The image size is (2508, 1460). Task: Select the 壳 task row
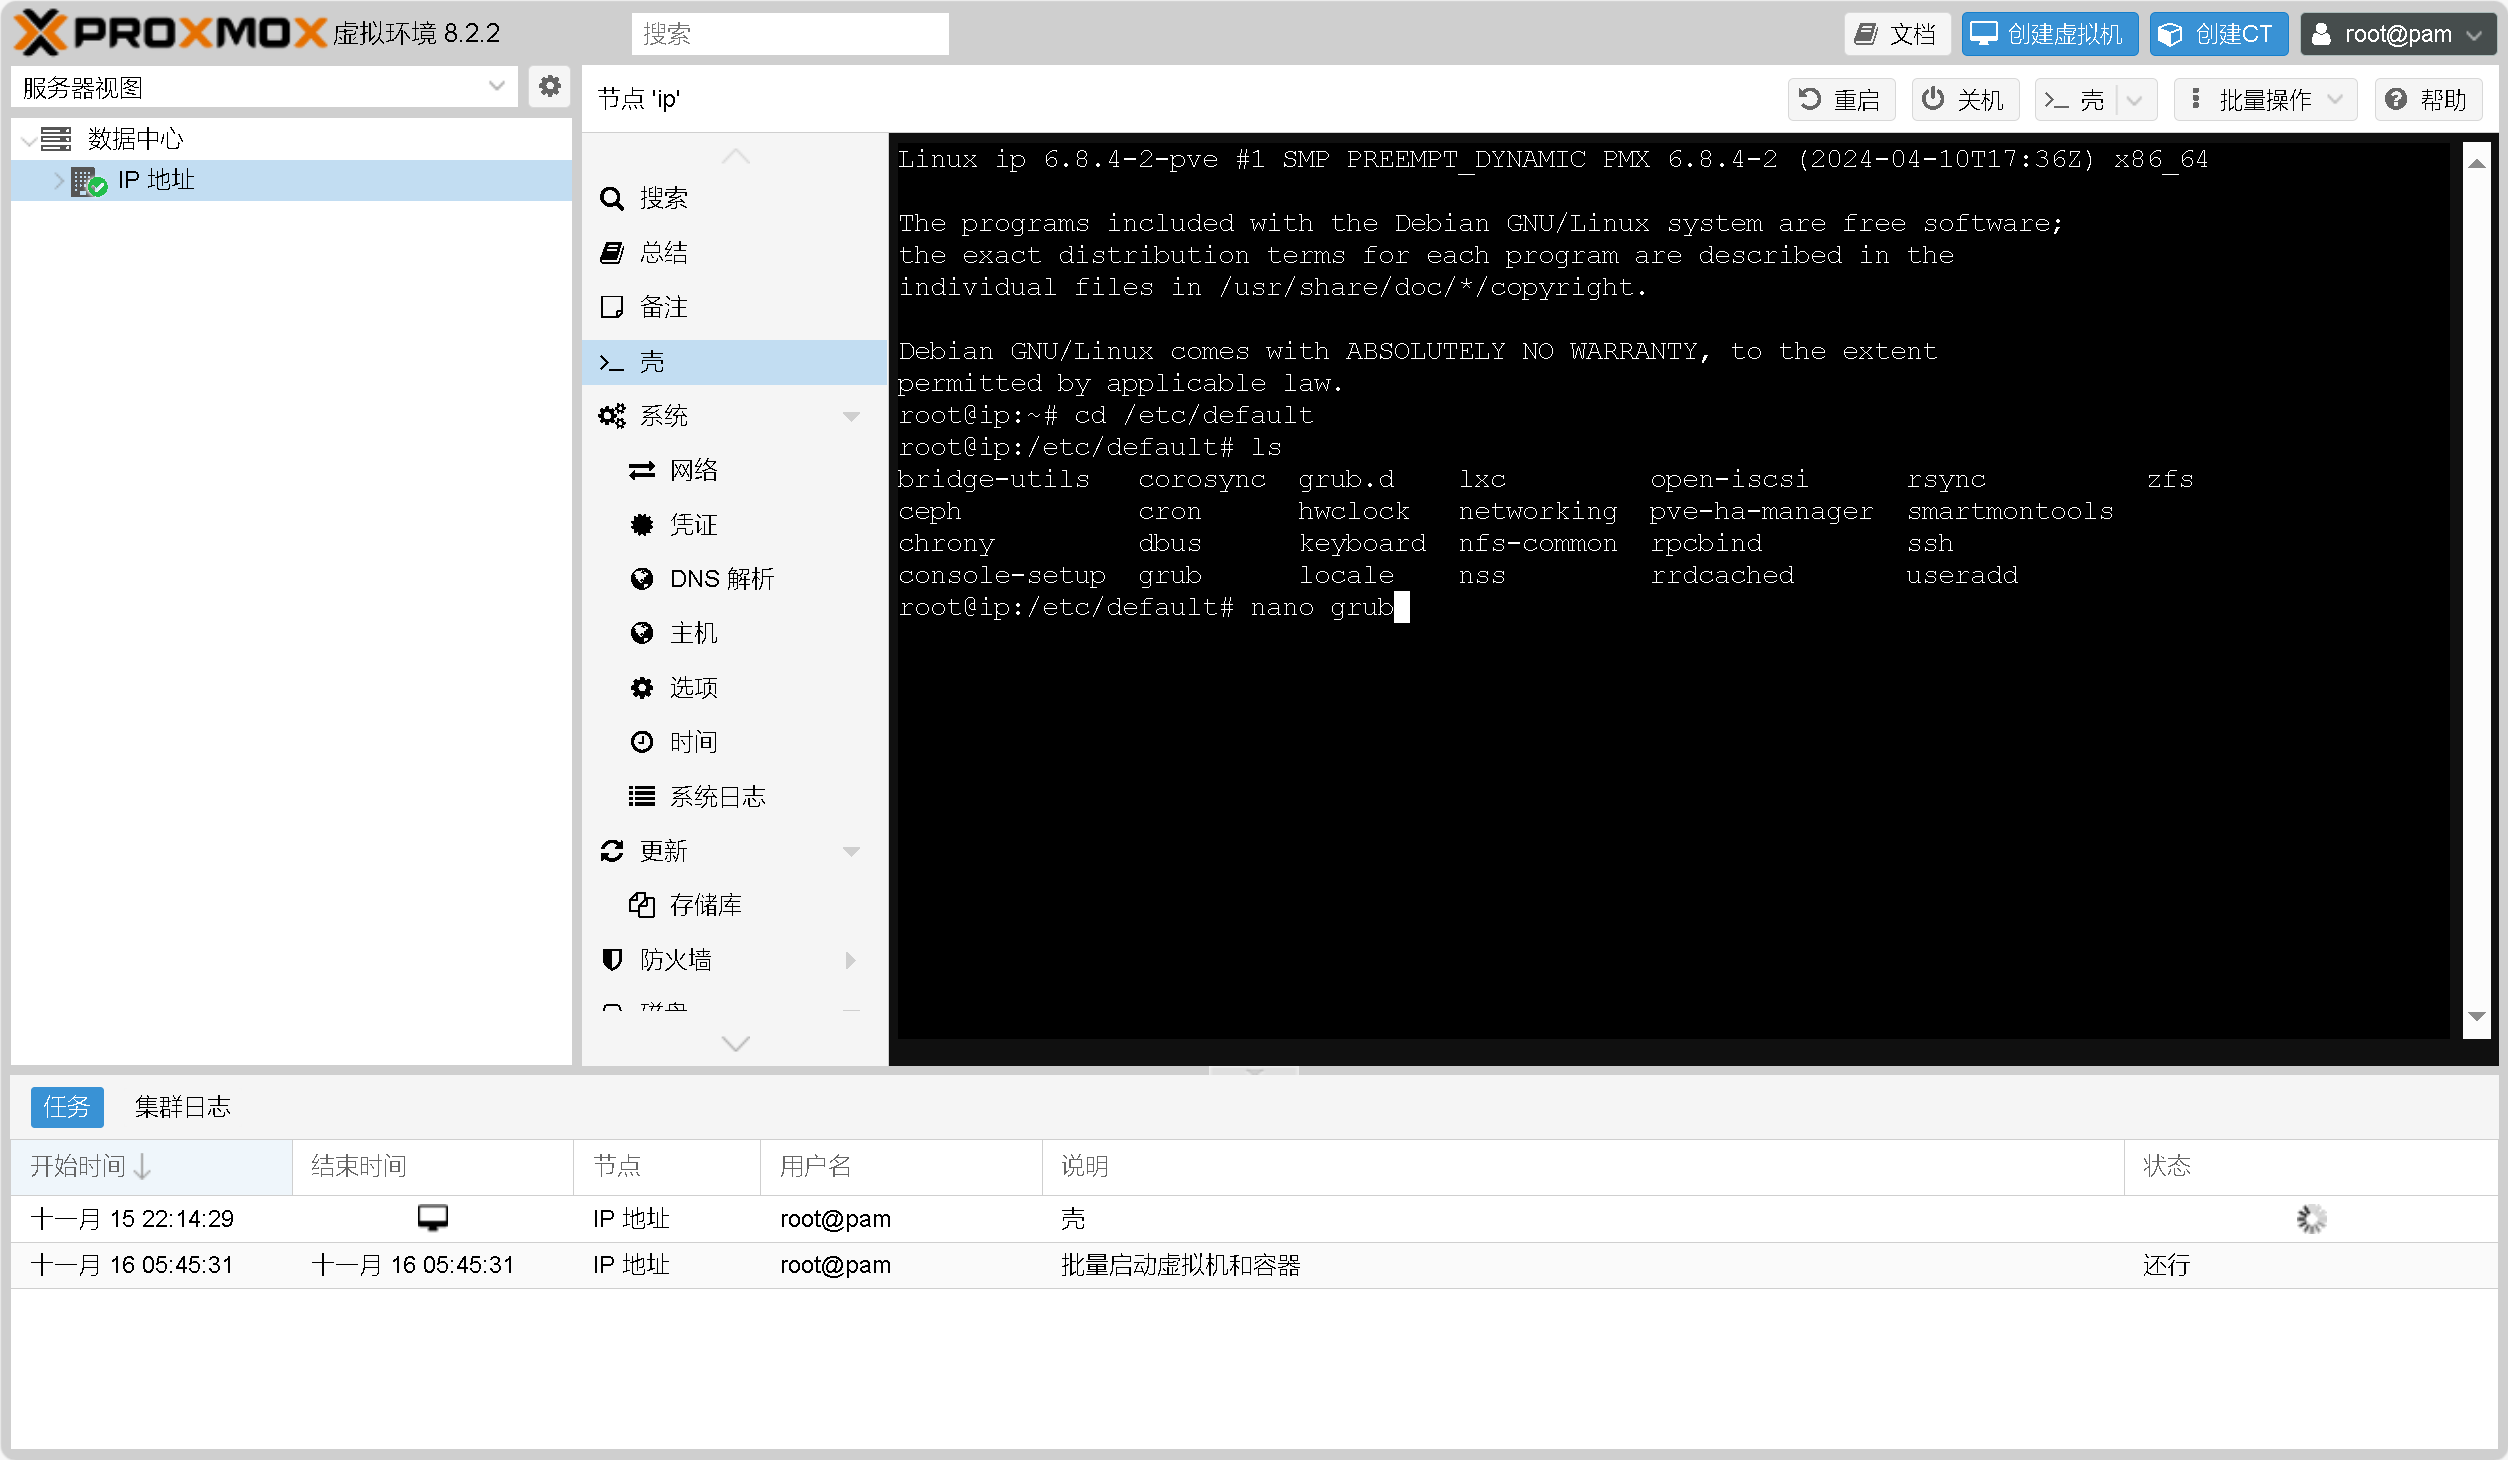pos(1254,1219)
